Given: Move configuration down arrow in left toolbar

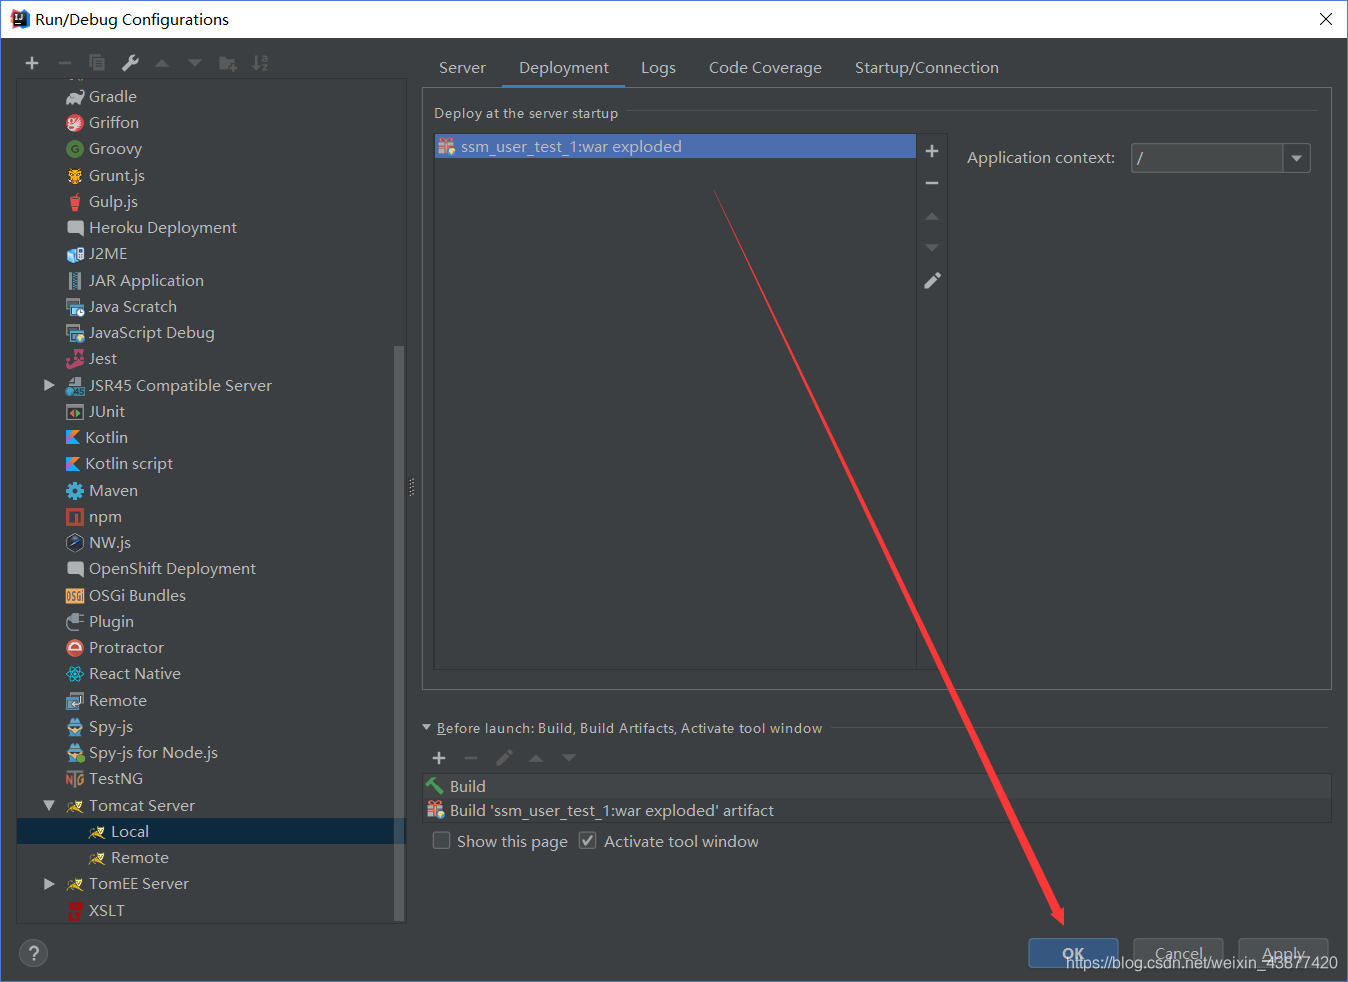Looking at the screenshot, I should click(195, 63).
